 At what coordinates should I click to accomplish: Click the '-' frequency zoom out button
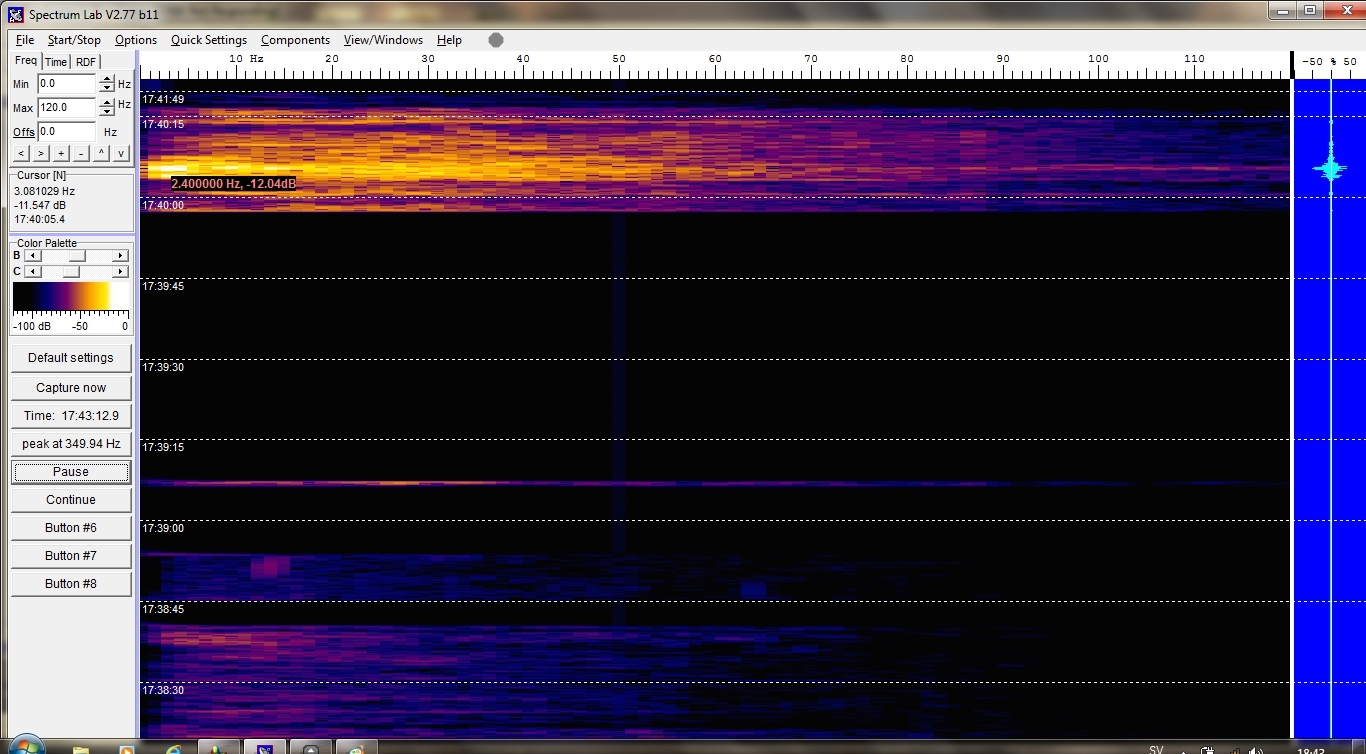[81, 153]
